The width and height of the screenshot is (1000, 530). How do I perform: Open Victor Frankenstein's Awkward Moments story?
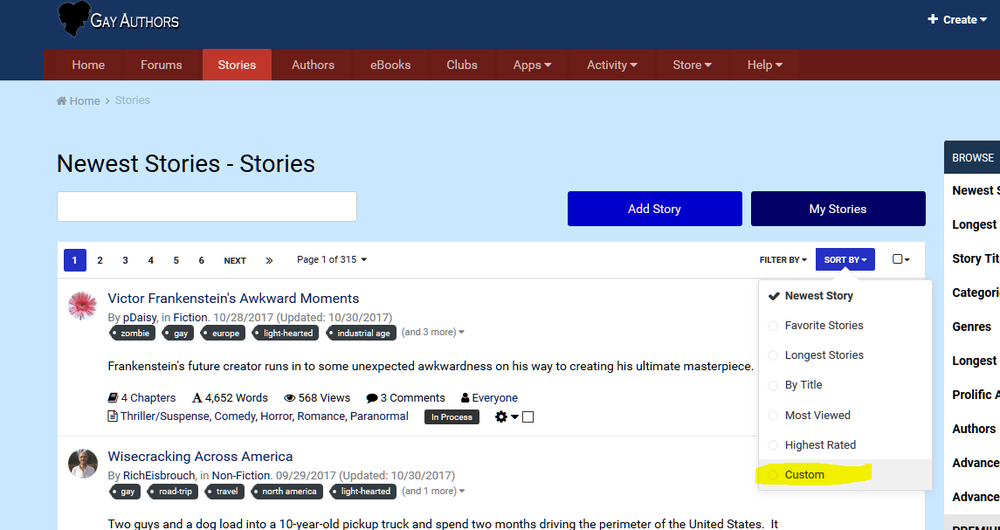coord(233,298)
